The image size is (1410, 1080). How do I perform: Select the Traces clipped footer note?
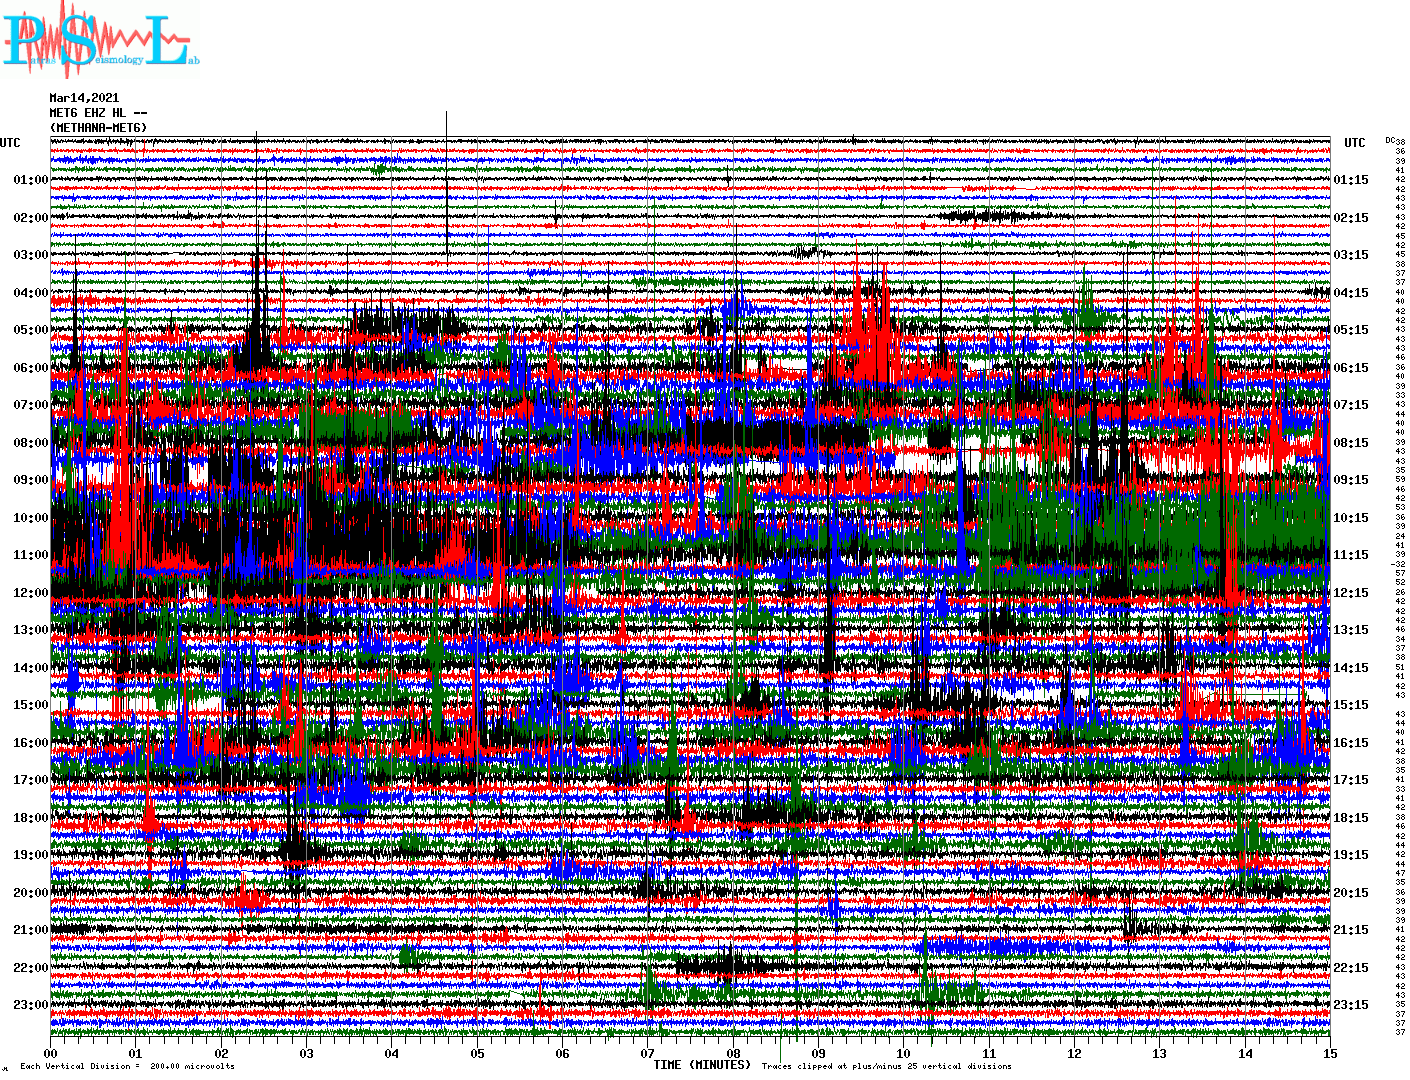[x=886, y=1066]
